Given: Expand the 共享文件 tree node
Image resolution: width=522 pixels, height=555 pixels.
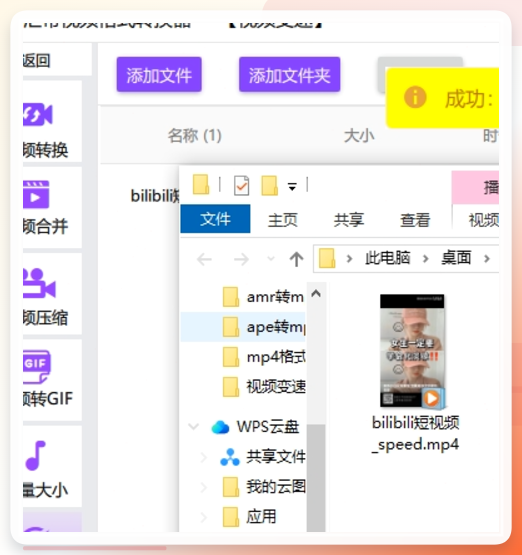Looking at the screenshot, I should coord(203,457).
